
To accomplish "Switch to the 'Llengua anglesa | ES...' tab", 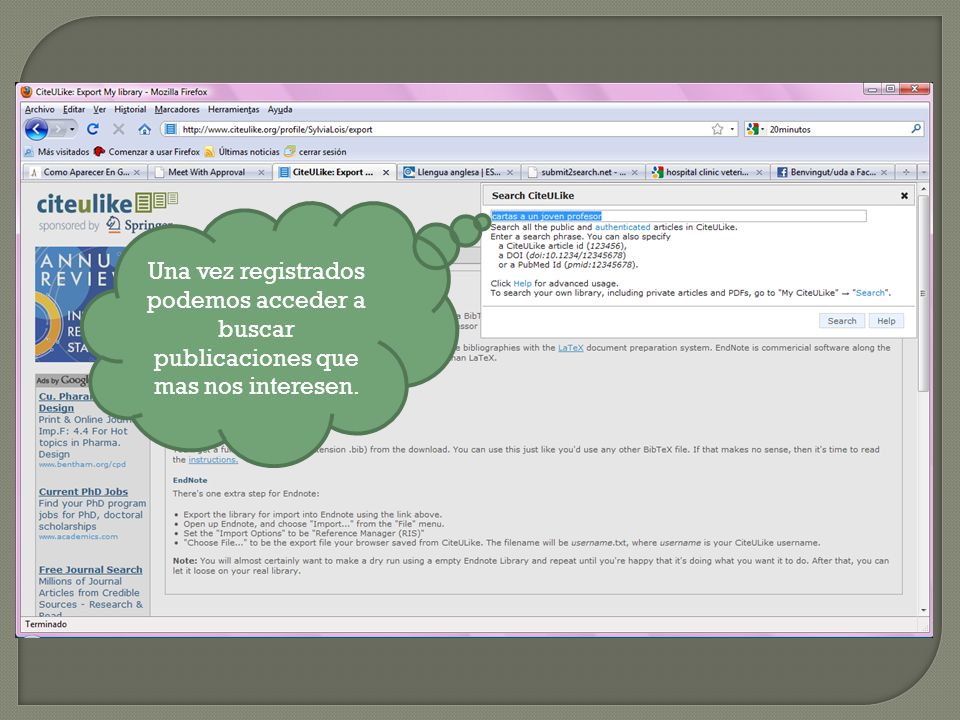I will point(459,173).
